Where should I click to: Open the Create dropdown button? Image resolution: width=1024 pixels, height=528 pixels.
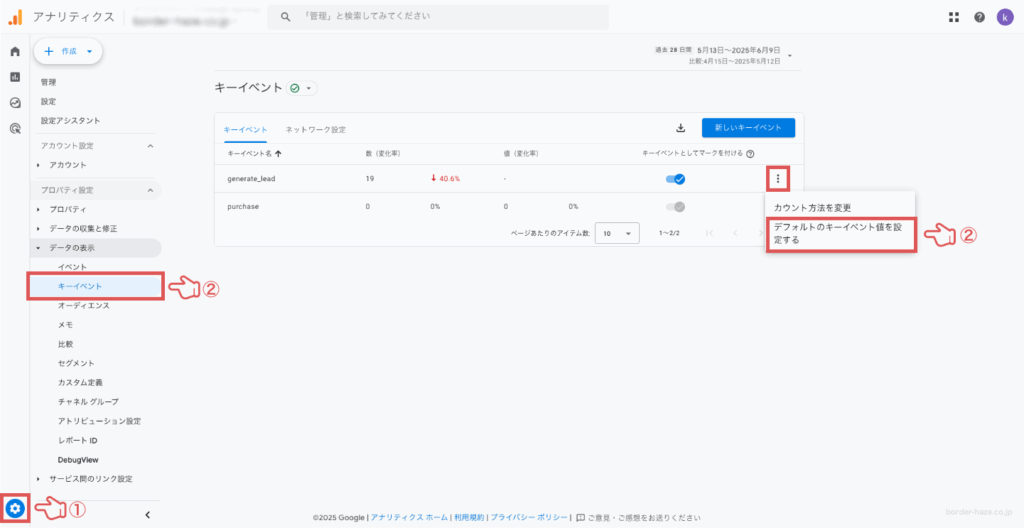click(69, 51)
